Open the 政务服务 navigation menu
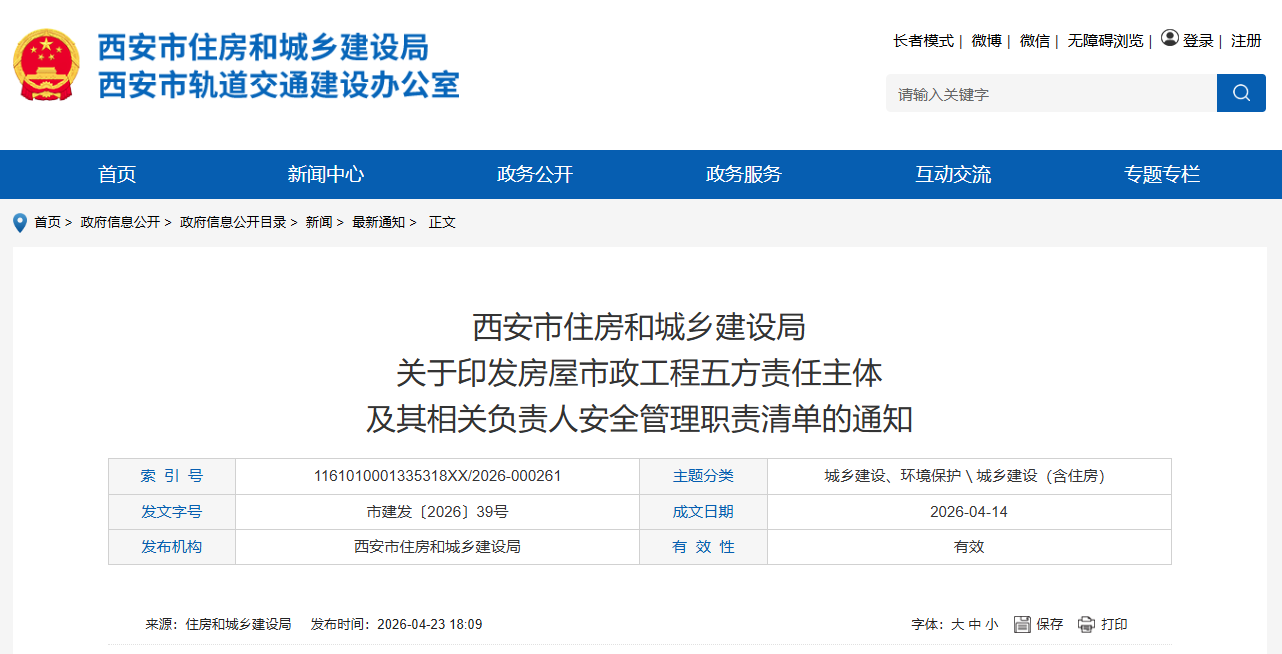Screen dimensions: 1282x654 pyautogui.click(x=744, y=174)
